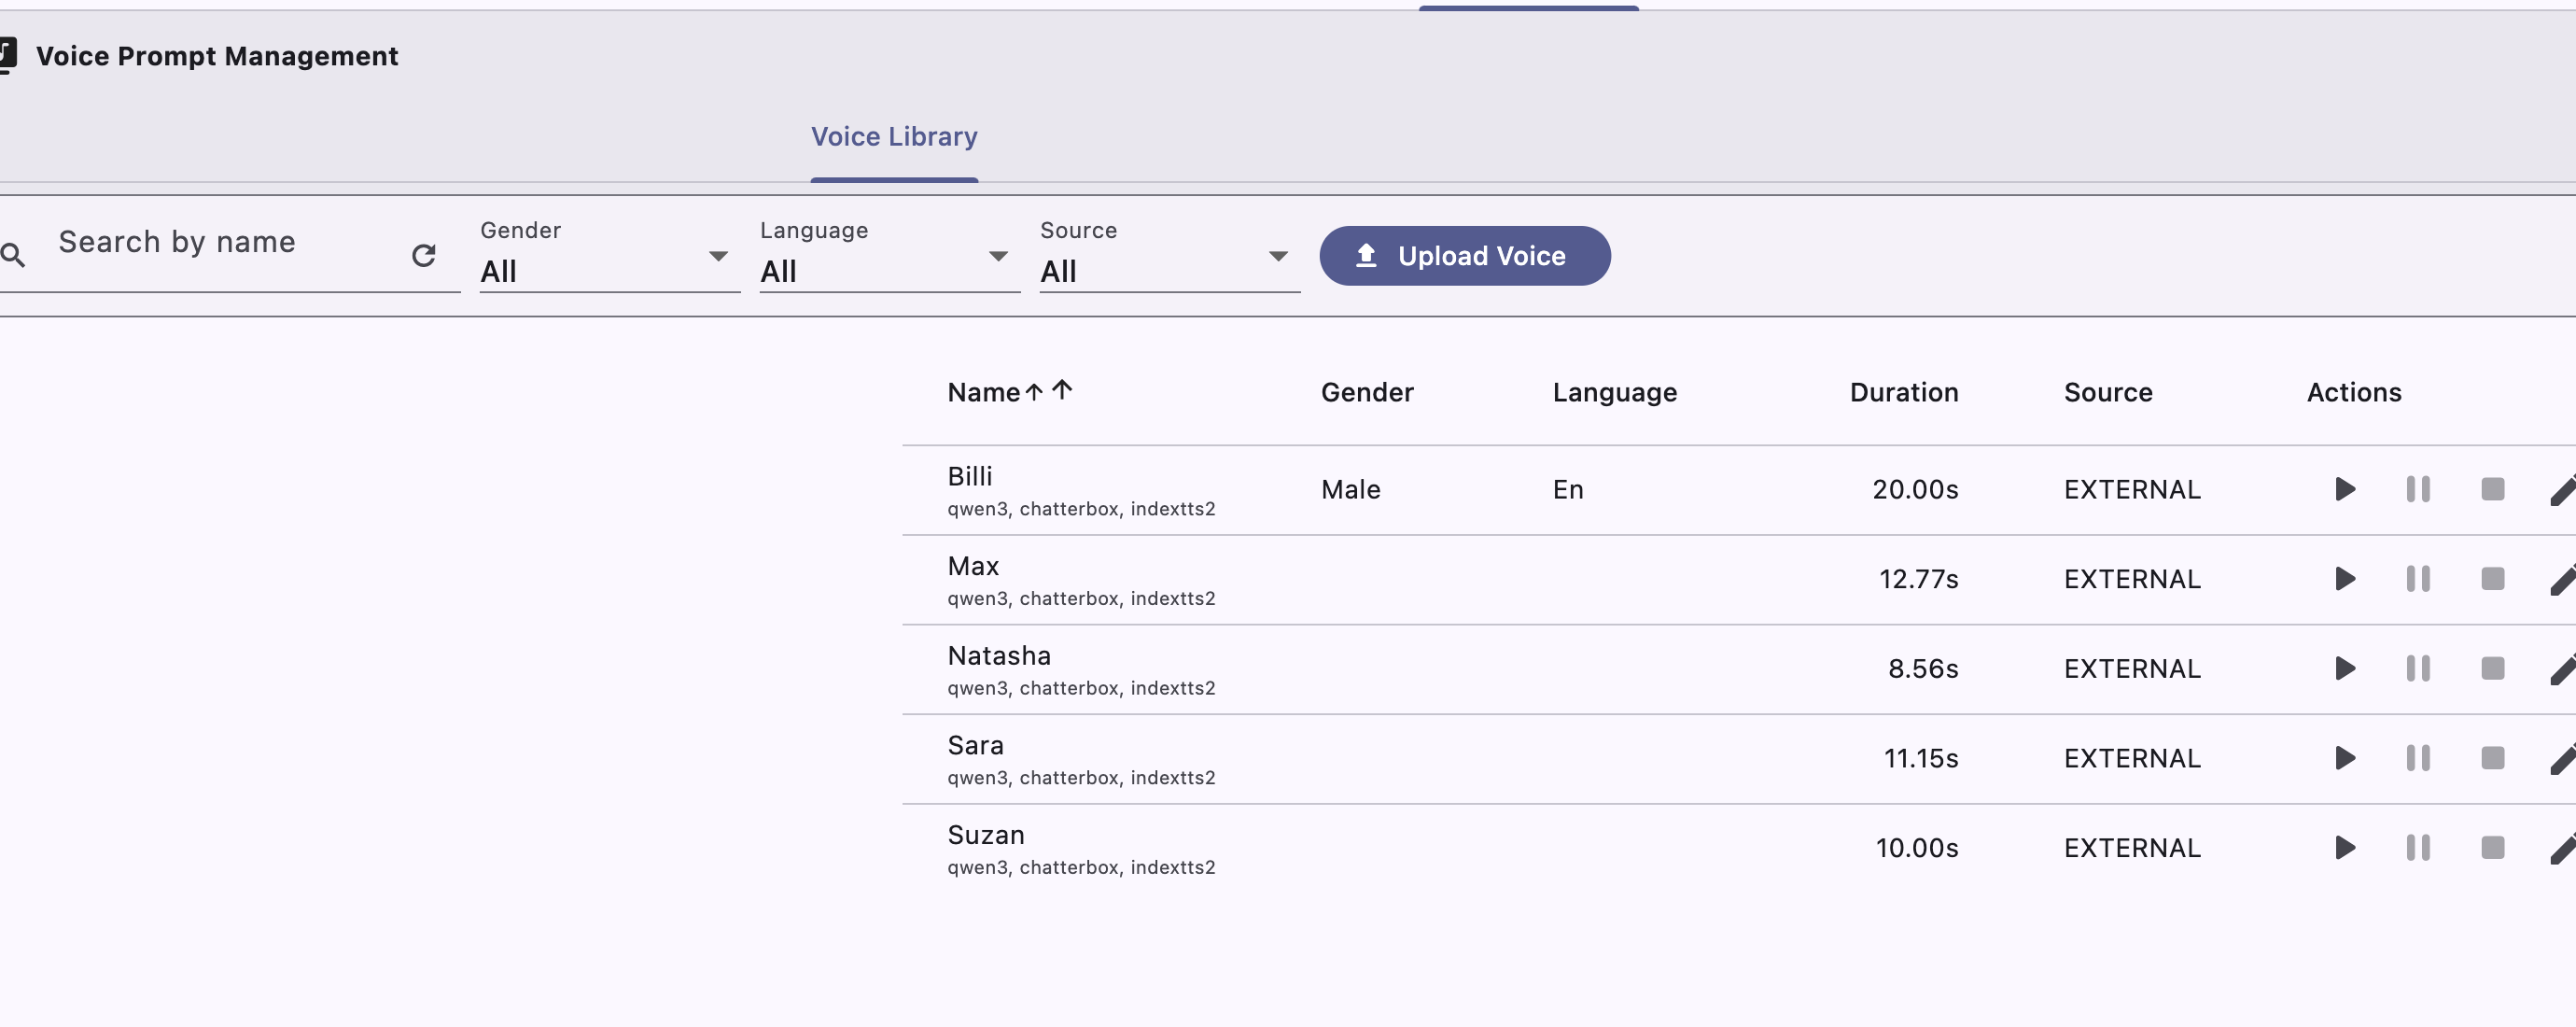The height and width of the screenshot is (1027, 2576).
Task: Open the Language filter dropdown
Action: coord(998,257)
